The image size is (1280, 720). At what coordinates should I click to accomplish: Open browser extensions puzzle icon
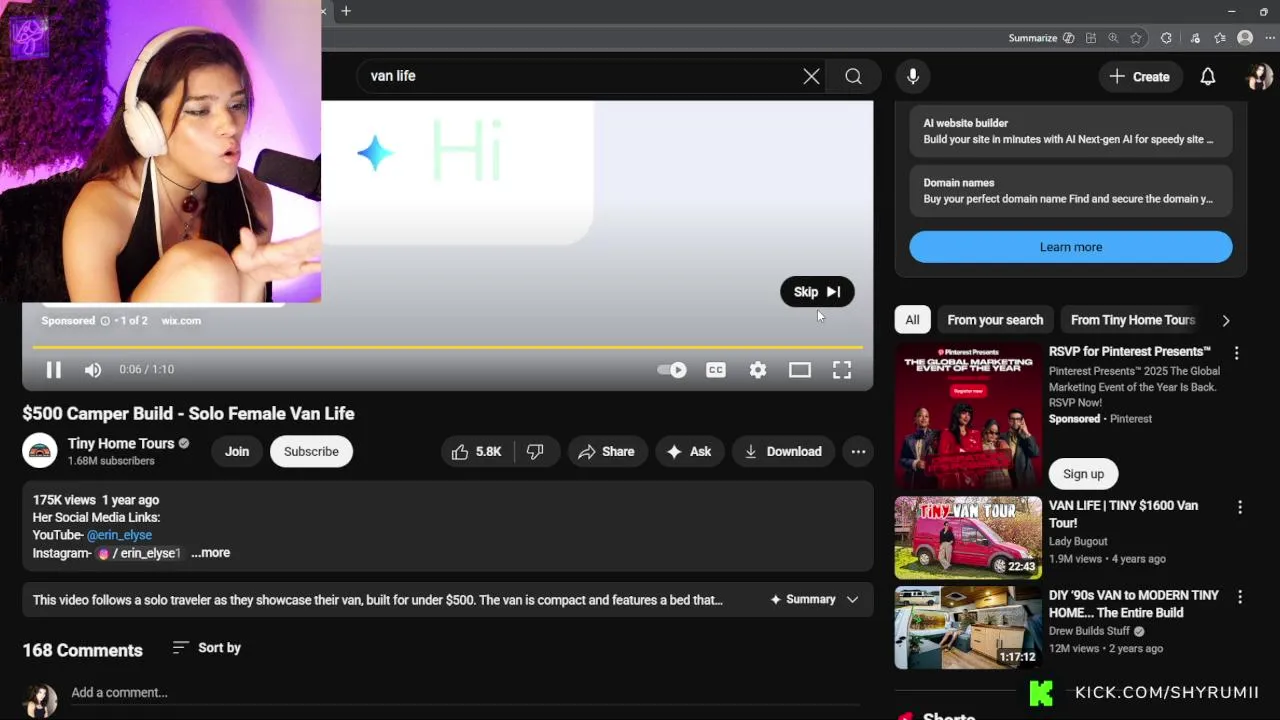pyautogui.click(x=1166, y=38)
